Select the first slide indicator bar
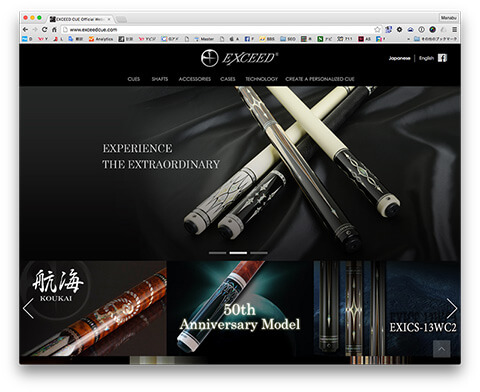Viewport: 480px width, 392px height. point(217,253)
